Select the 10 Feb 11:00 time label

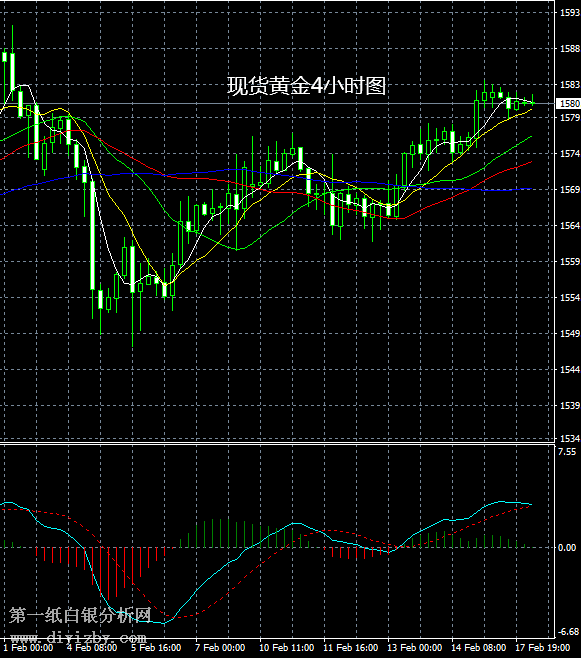(x=286, y=648)
